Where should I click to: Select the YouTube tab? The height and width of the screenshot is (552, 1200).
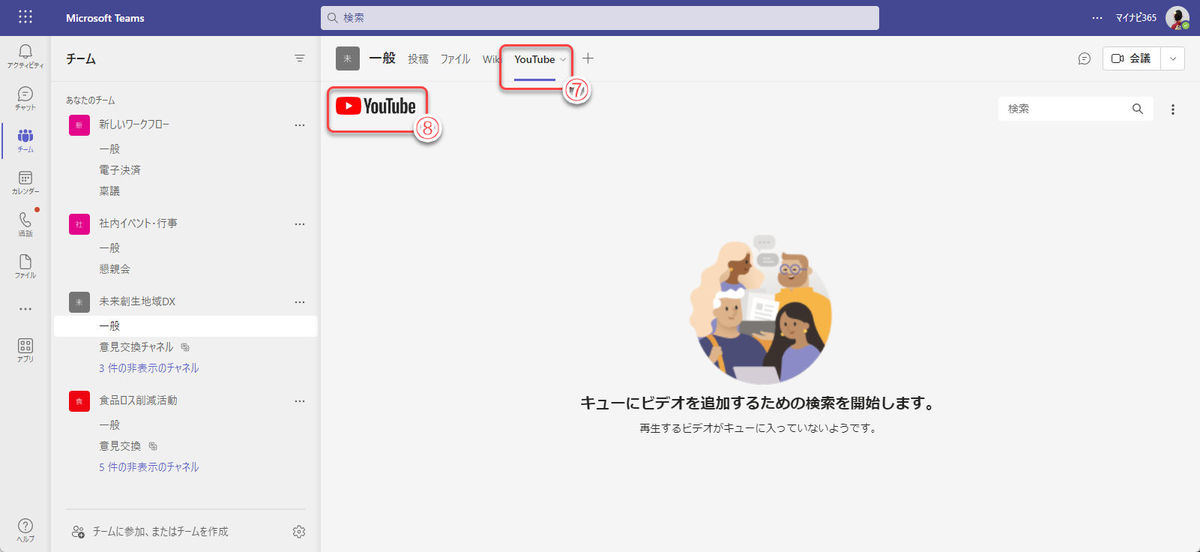pyautogui.click(x=534, y=60)
